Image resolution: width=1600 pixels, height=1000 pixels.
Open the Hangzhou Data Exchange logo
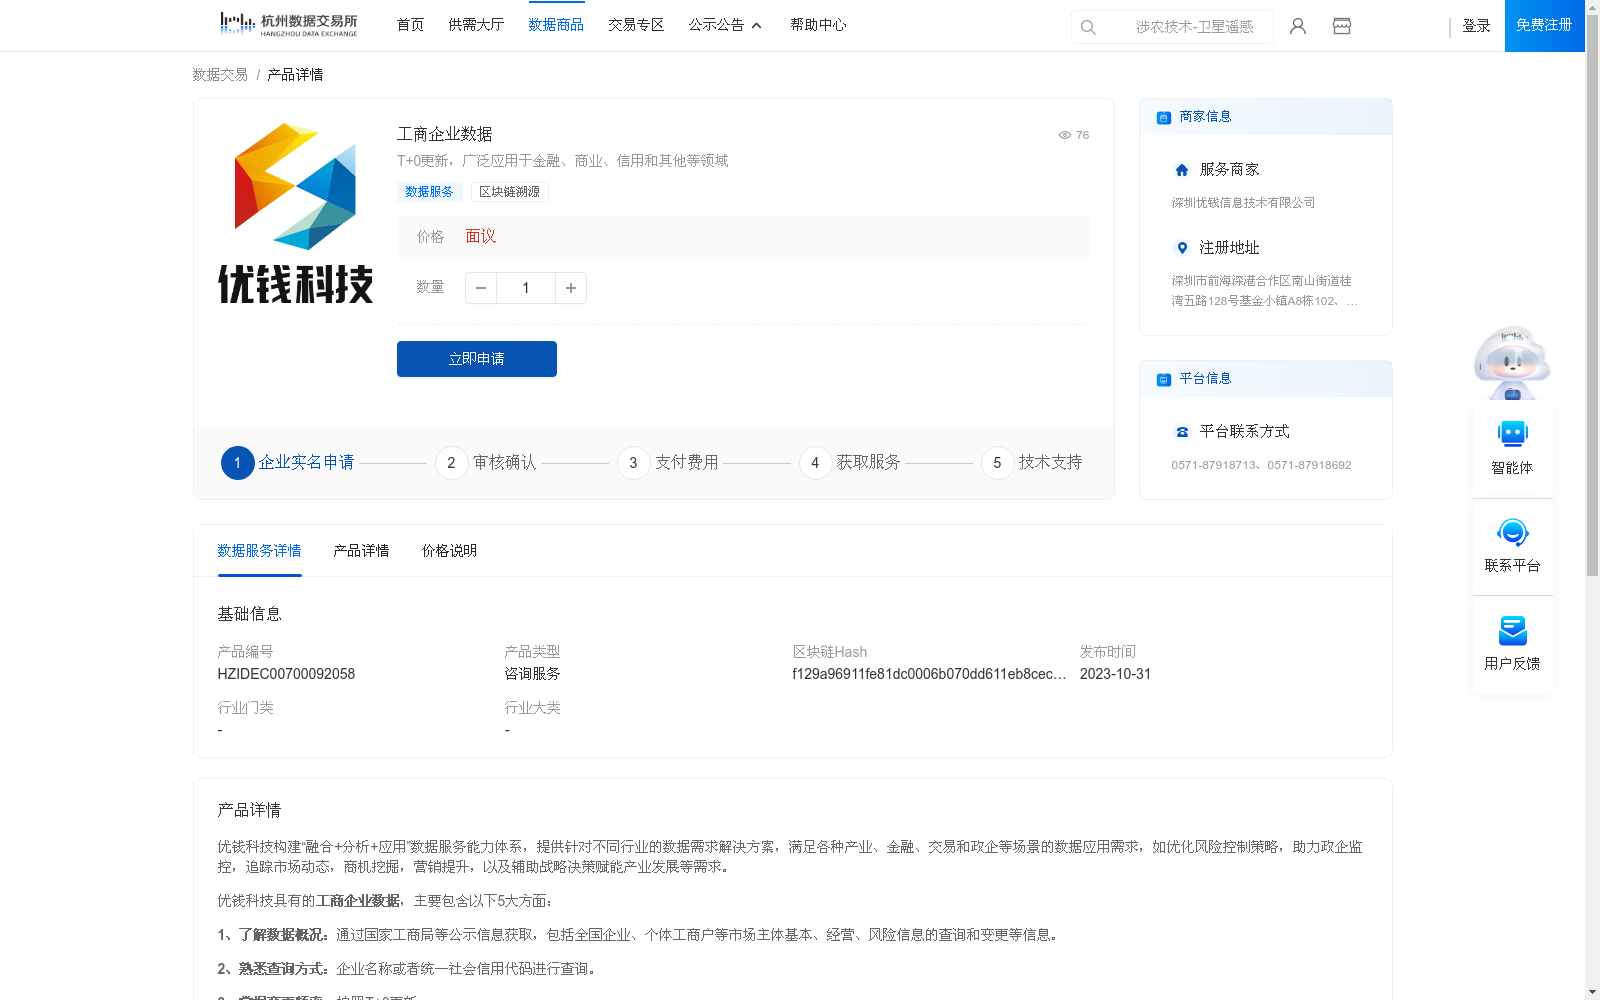click(x=288, y=25)
